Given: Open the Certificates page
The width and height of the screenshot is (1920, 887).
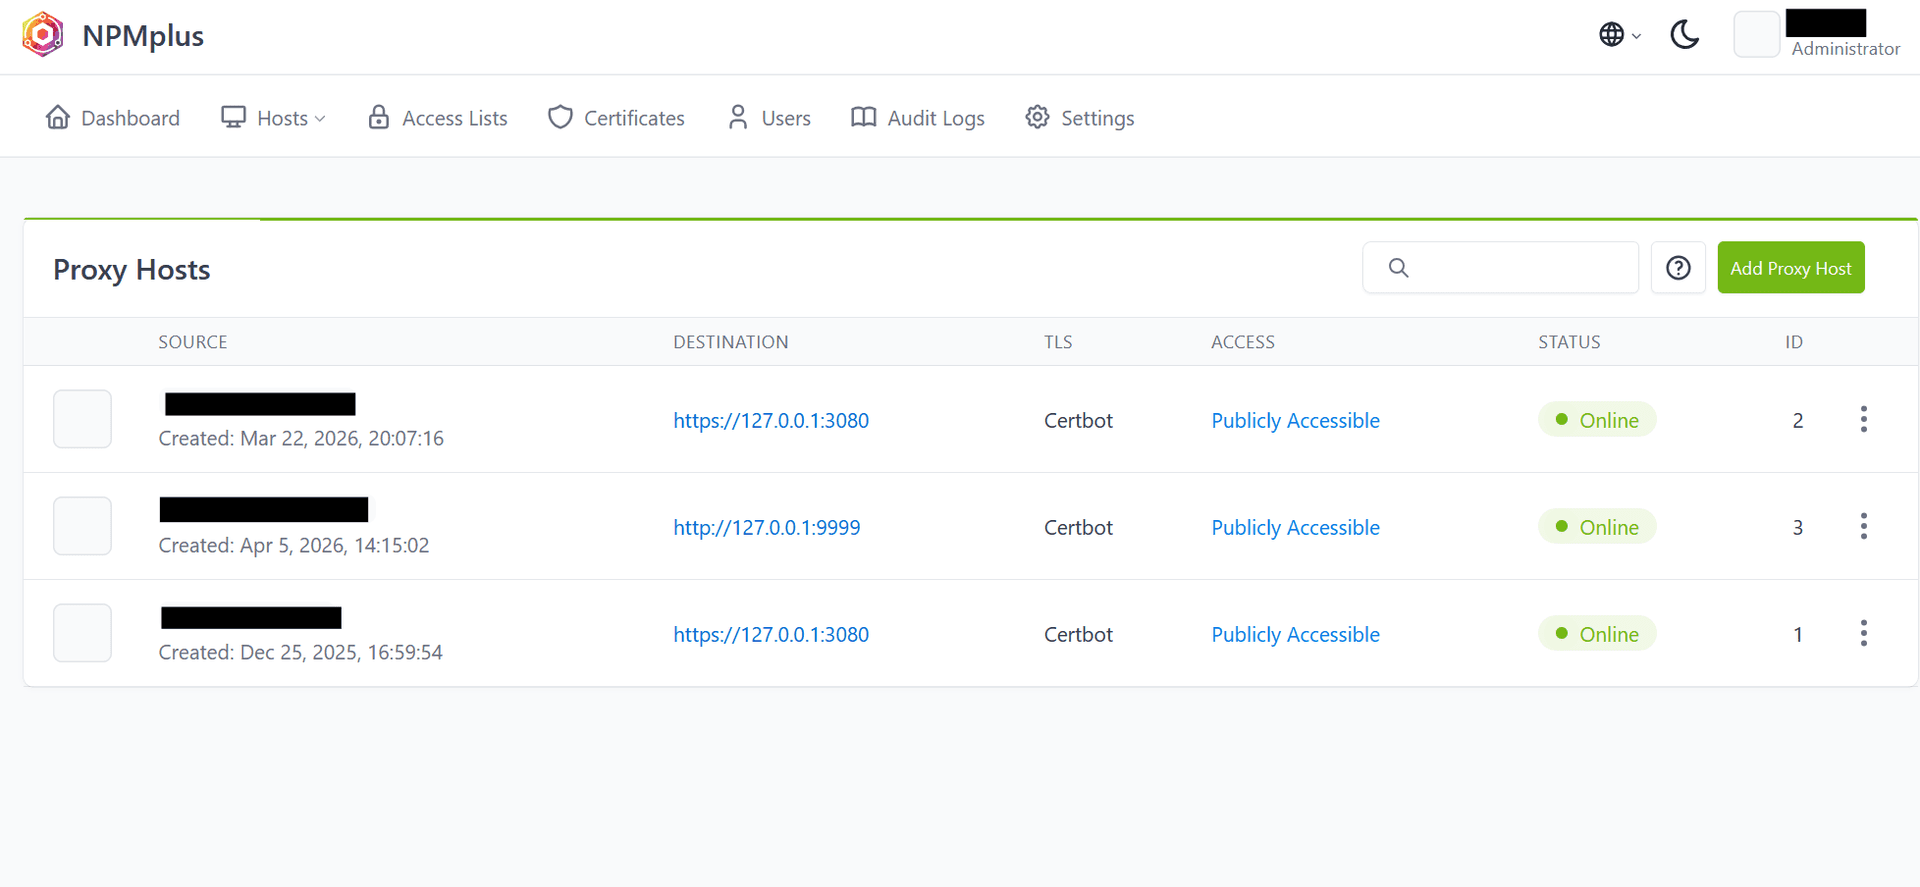Looking at the screenshot, I should tap(616, 118).
